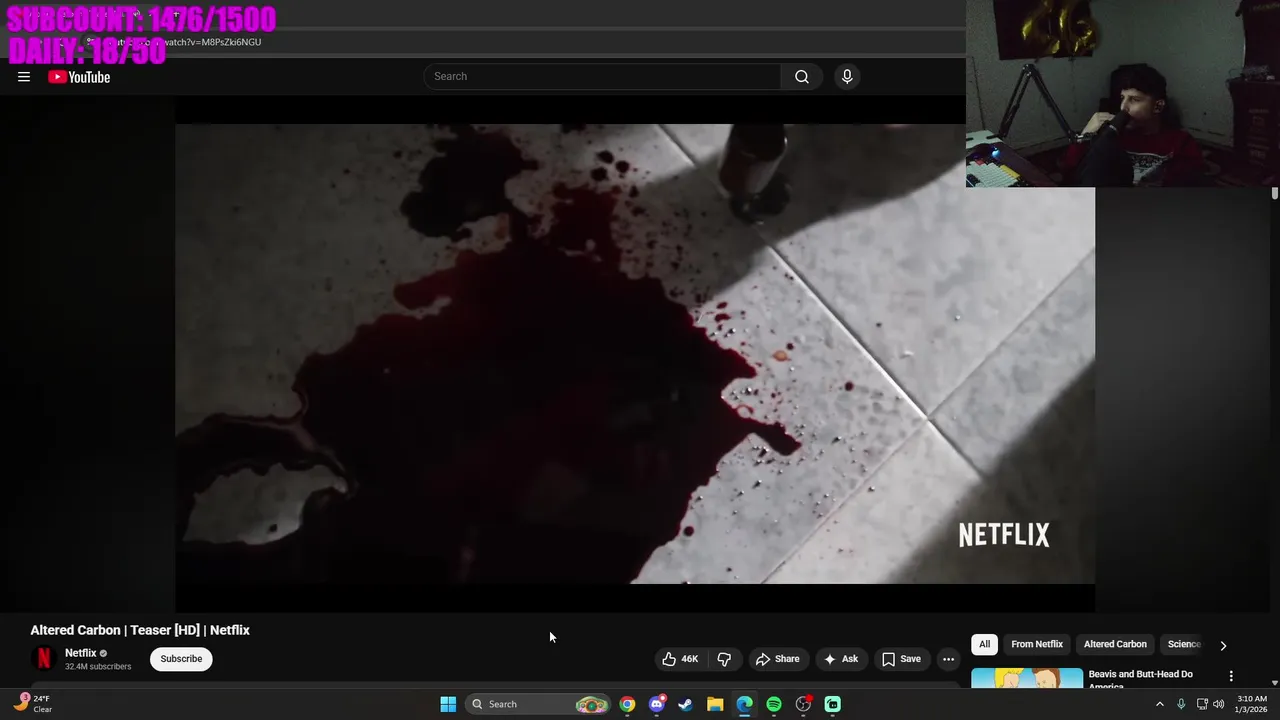
Task: Open the Netflix channel name link
Action: coord(81,653)
